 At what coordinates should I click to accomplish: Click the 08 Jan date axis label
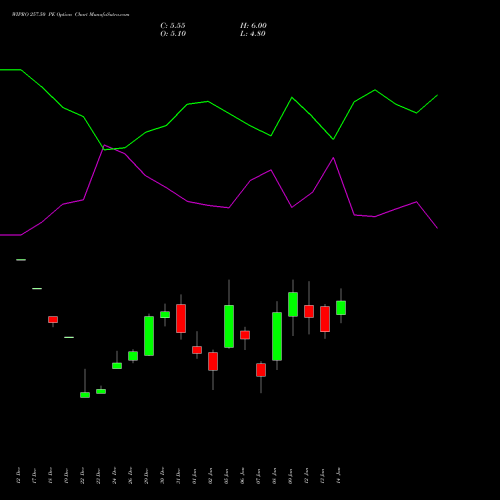274,476
